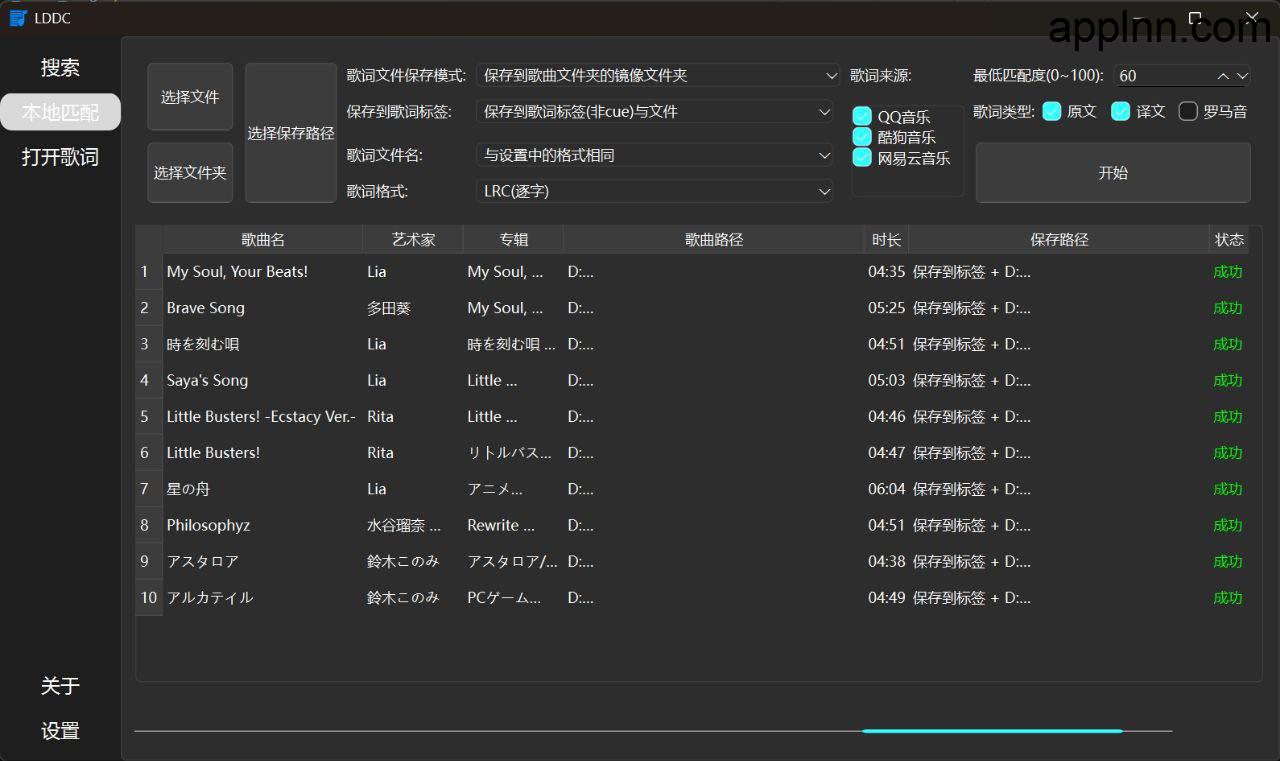Click the 06:04 duration cell
1280x761 pixels.
pos(886,489)
